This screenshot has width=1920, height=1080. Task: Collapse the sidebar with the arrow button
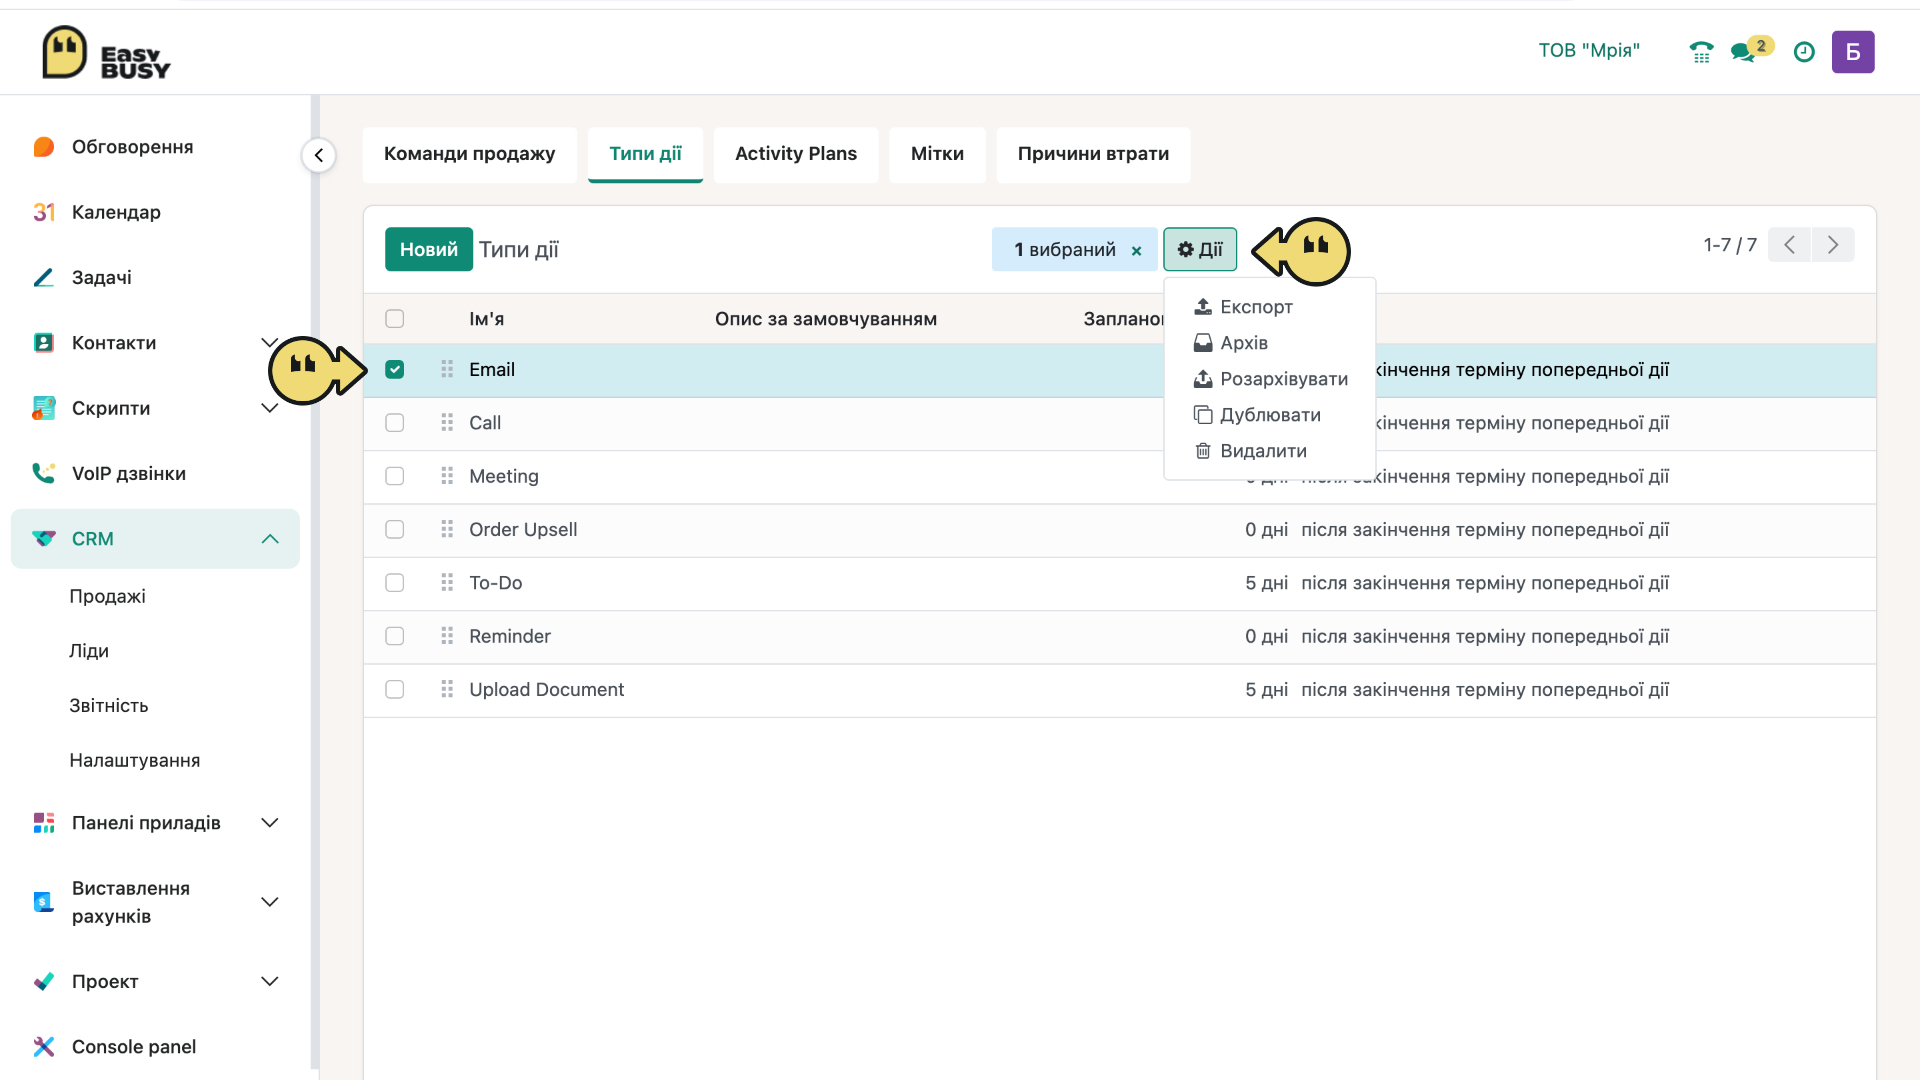[x=319, y=155]
